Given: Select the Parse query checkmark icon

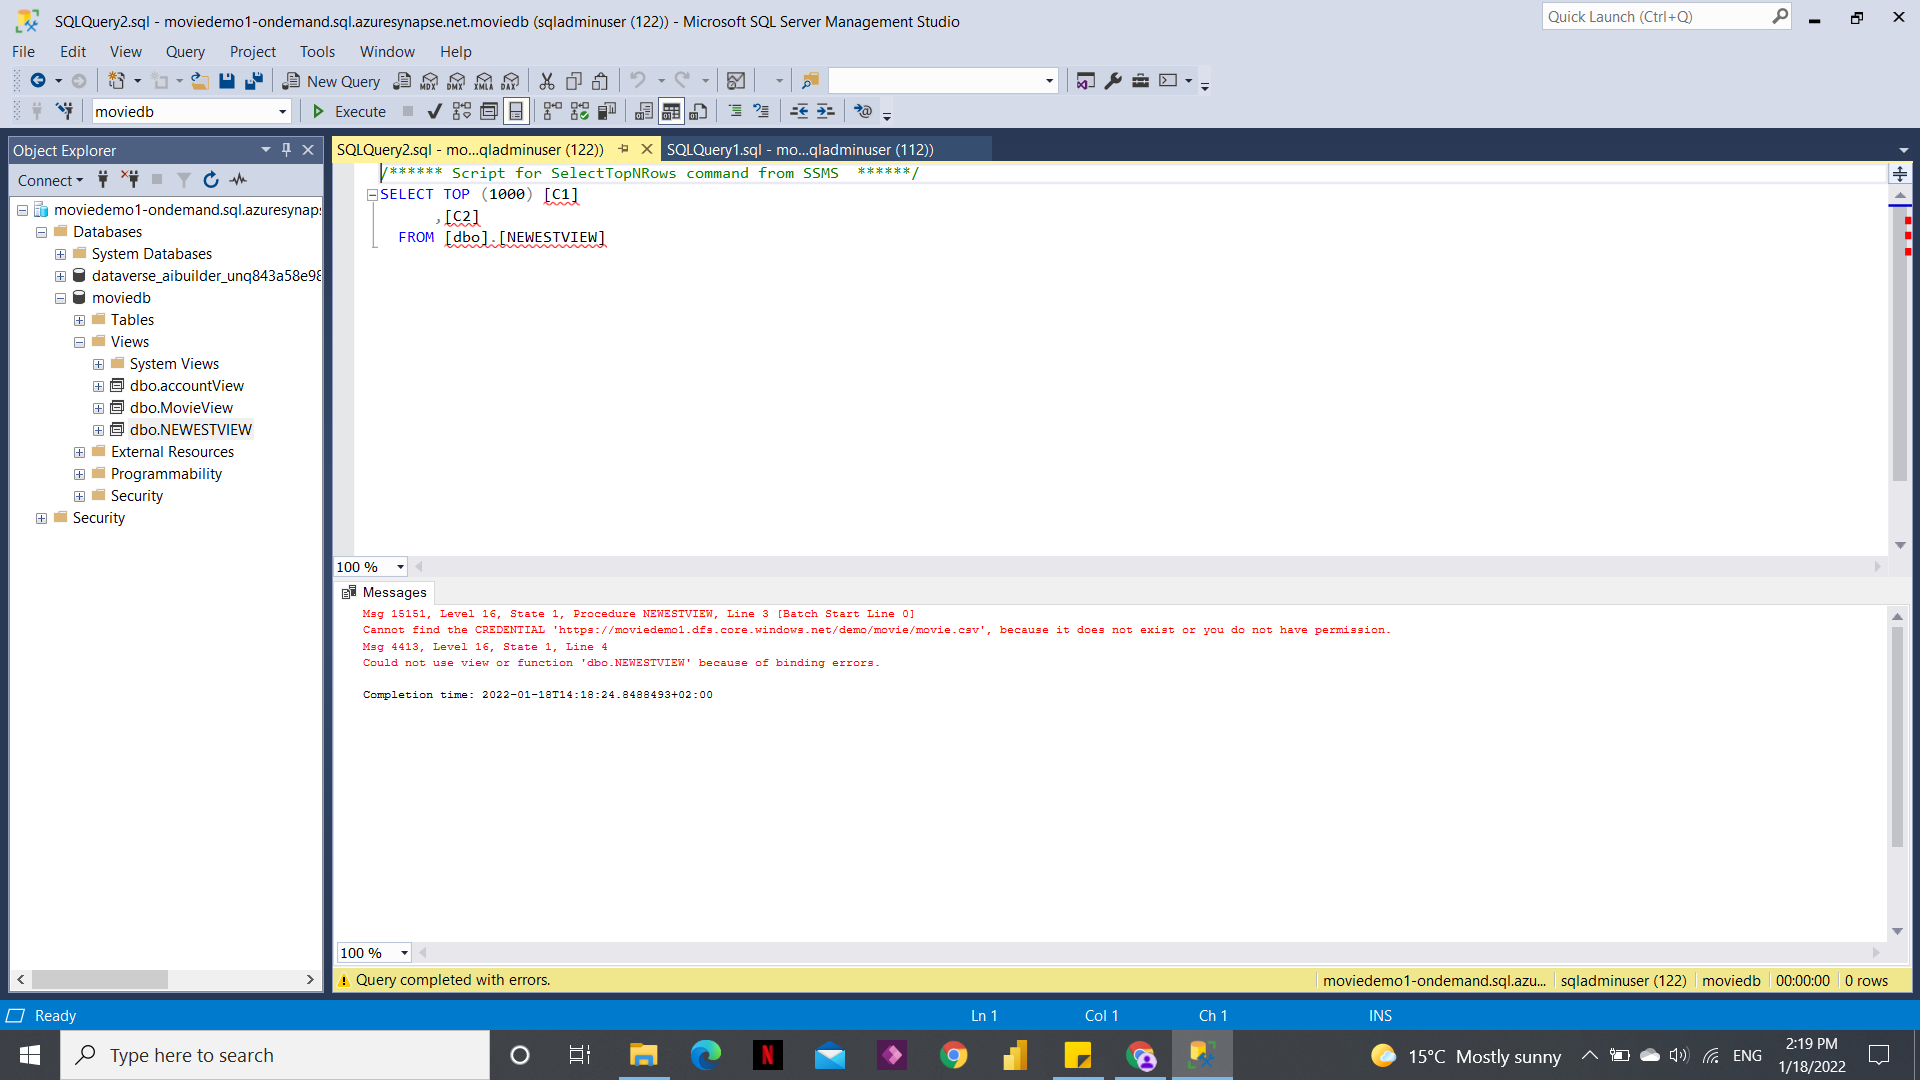Looking at the screenshot, I should point(435,112).
